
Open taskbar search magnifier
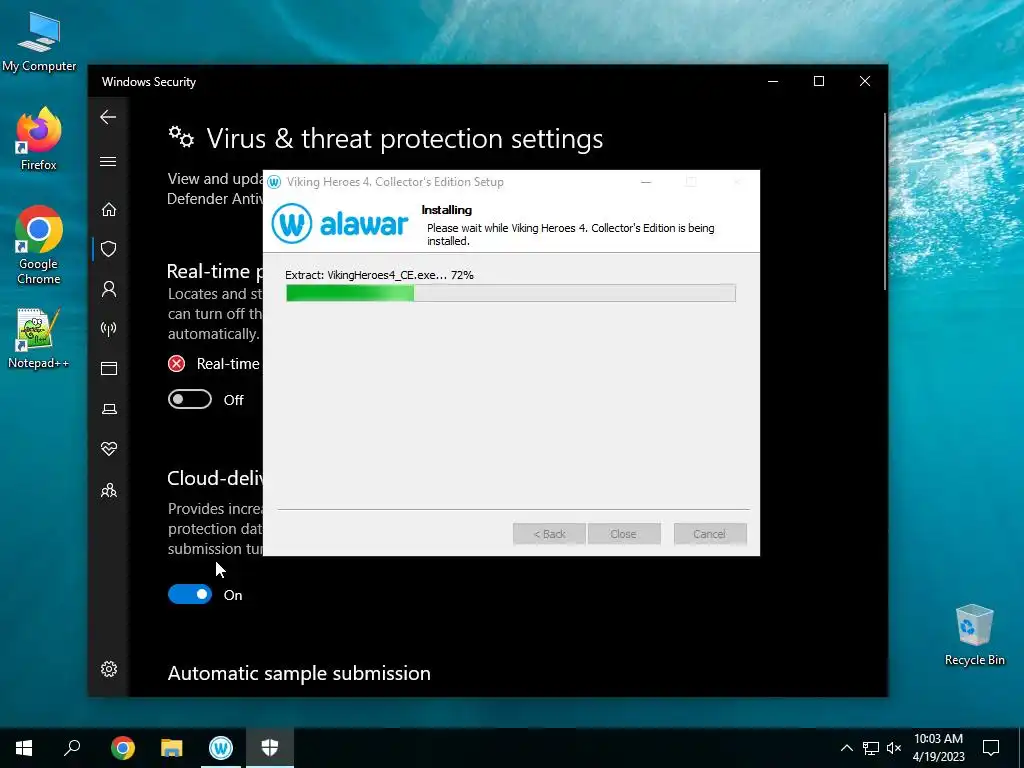(x=72, y=748)
